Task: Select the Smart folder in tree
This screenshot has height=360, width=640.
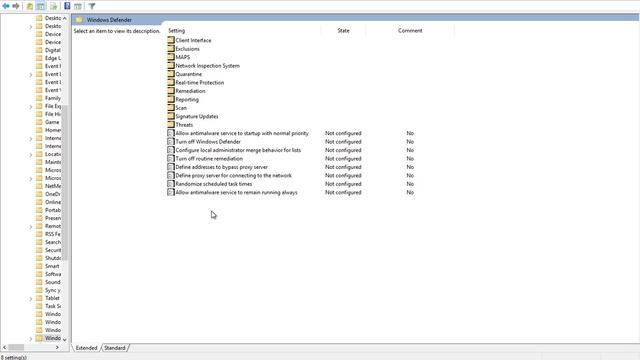Action: [52, 266]
